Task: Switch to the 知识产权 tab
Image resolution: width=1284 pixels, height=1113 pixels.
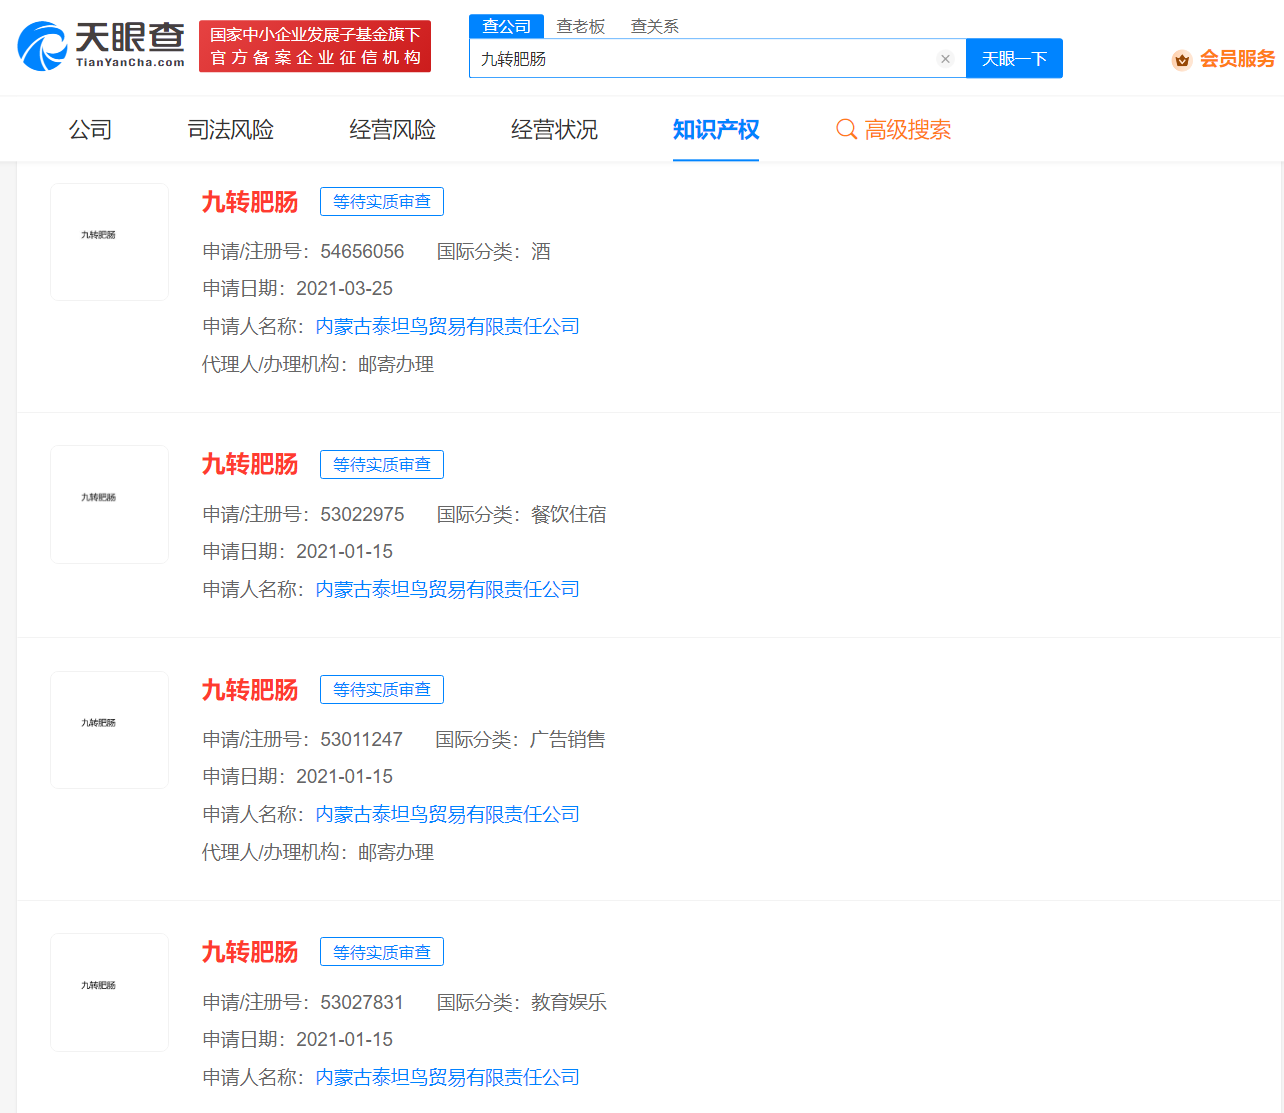Action: [716, 130]
